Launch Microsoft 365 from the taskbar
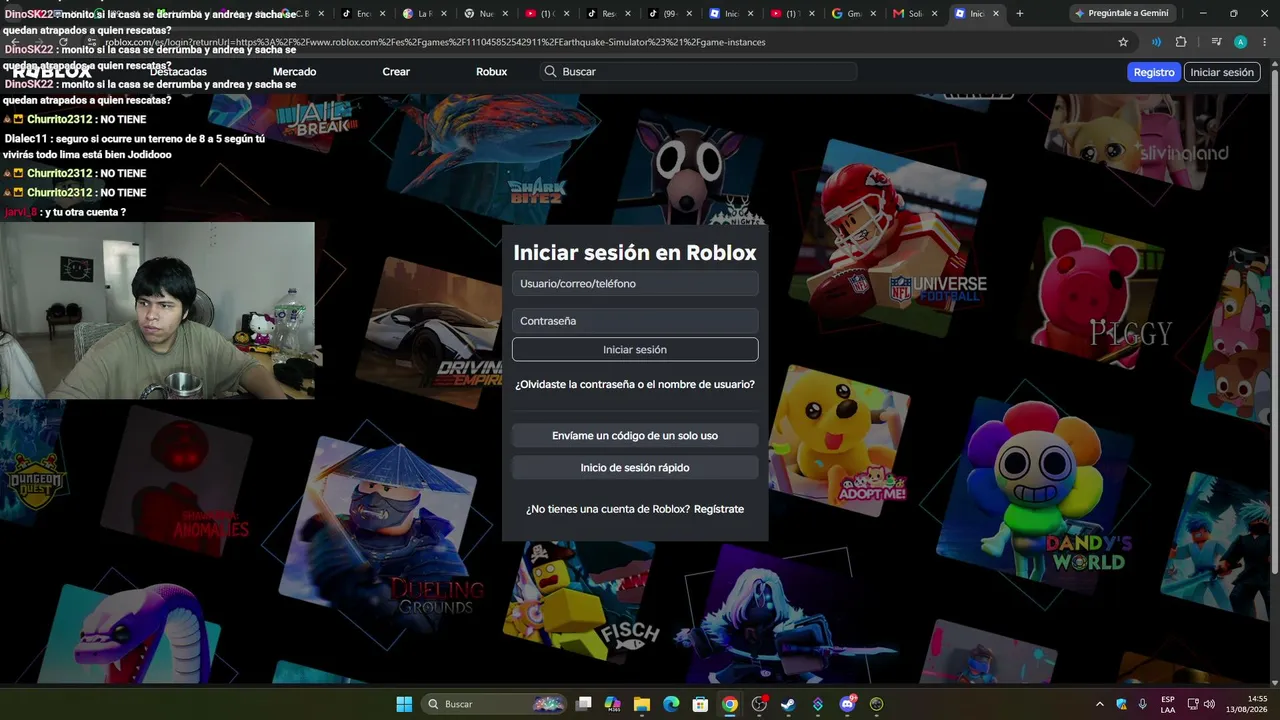The height and width of the screenshot is (720, 1280). 613,704
